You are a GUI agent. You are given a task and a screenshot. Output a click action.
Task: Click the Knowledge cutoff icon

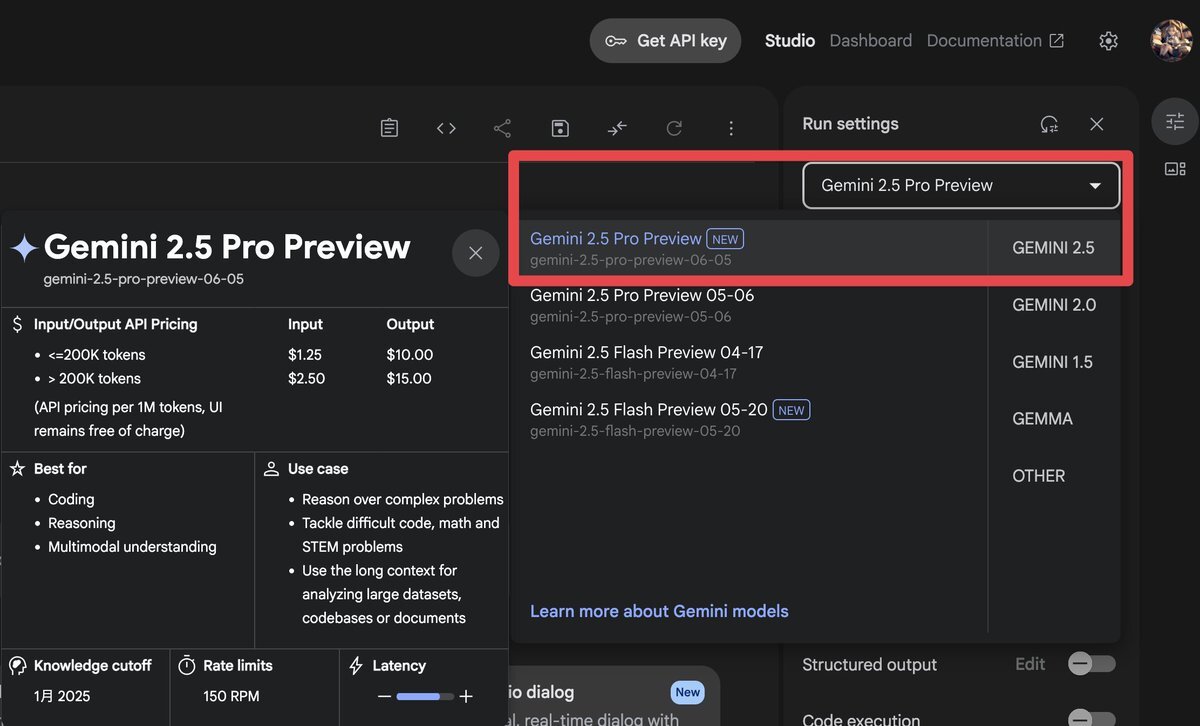(x=17, y=665)
